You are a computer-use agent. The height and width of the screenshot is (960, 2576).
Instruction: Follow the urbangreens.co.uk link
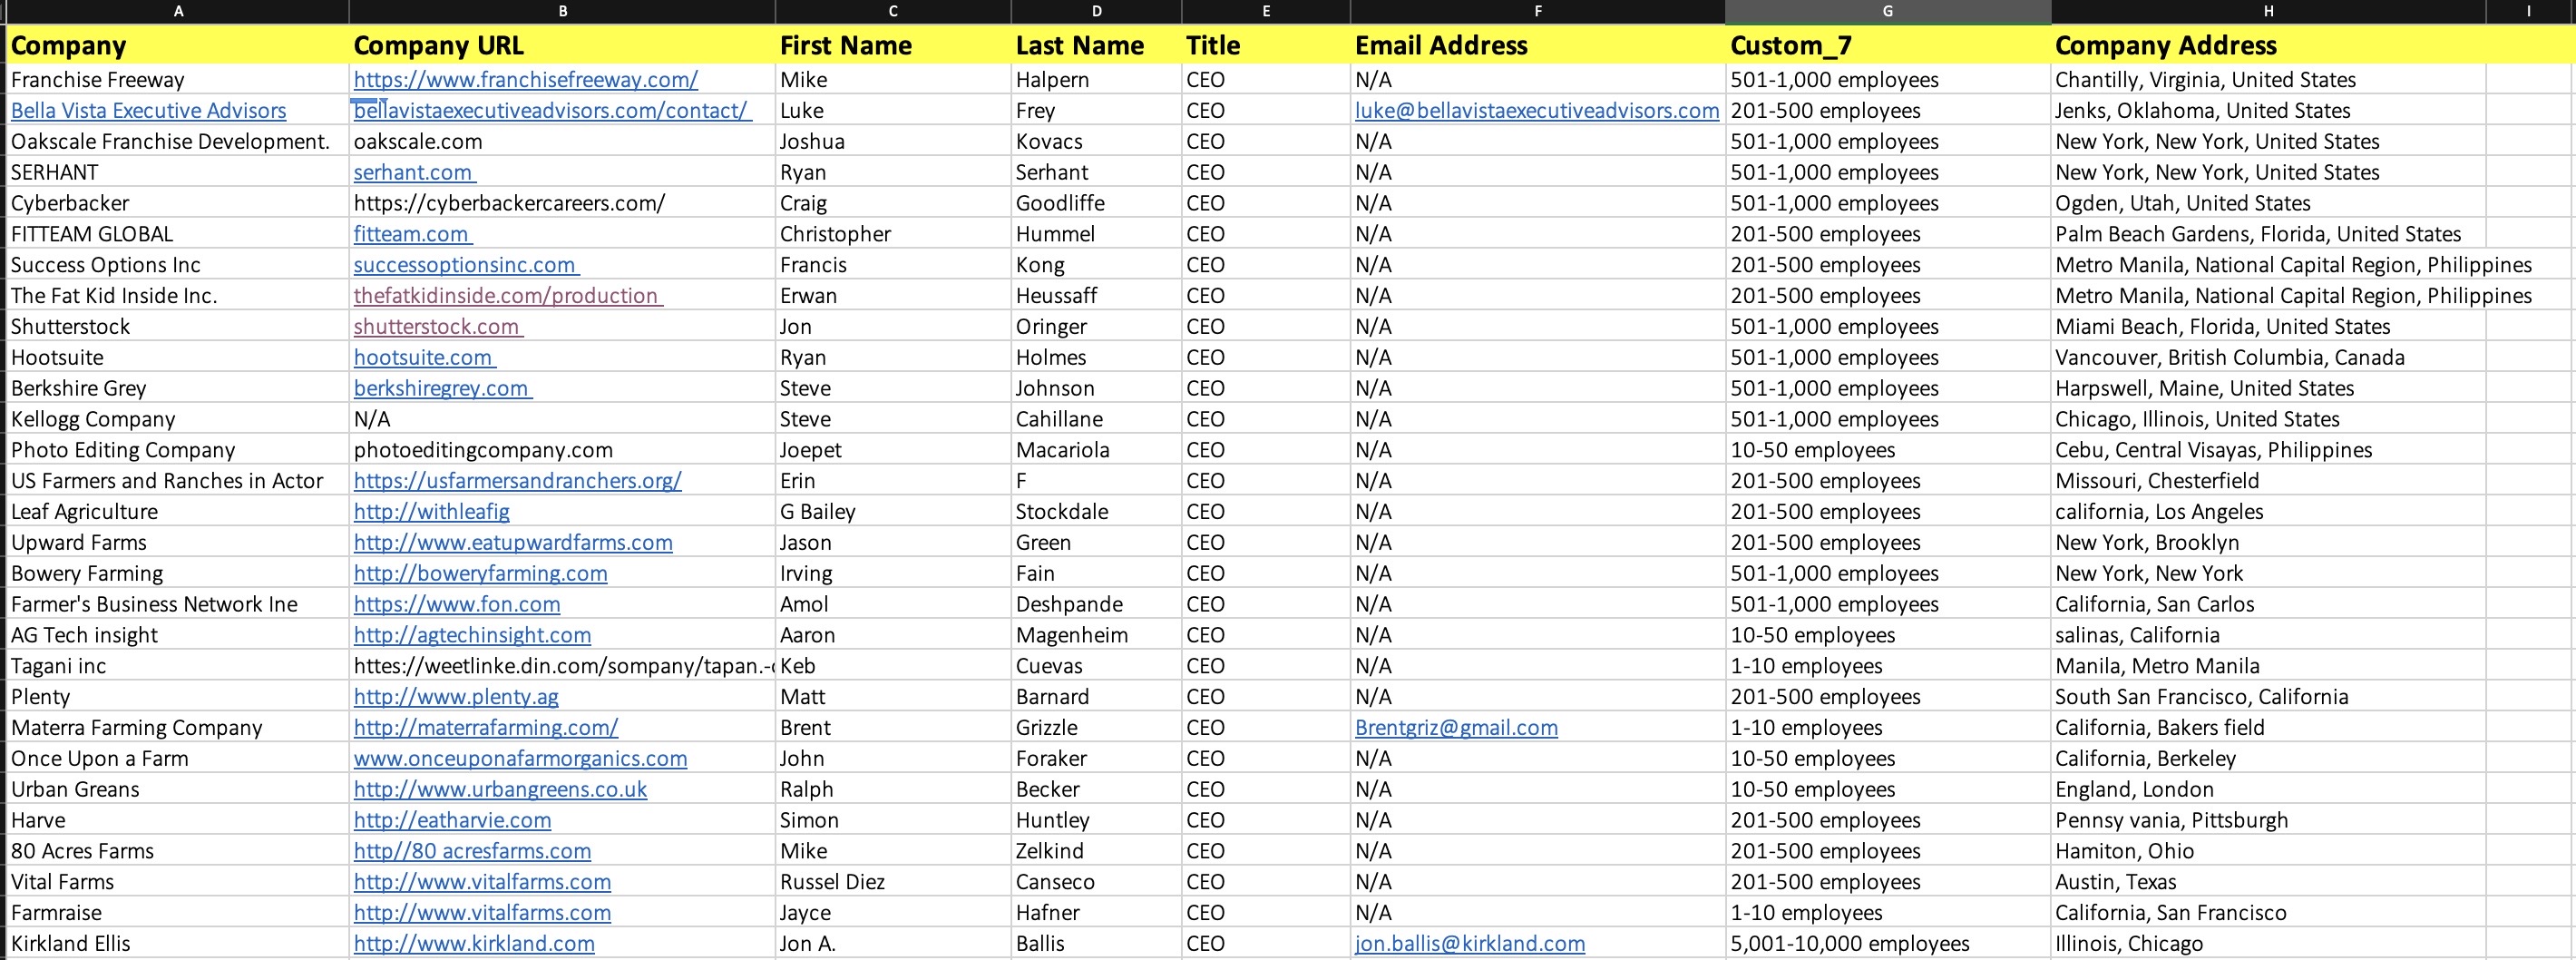tap(500, 790)
